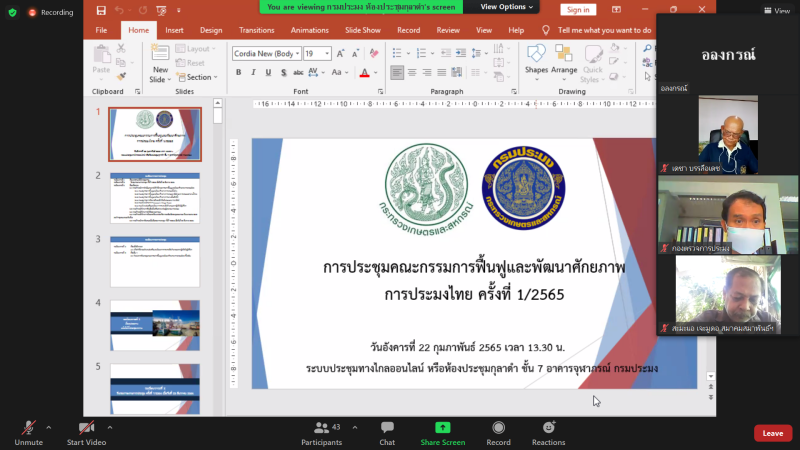
Task: Click Increase Font Size icon
Action: pyautogui.click(x=340, y=54)
